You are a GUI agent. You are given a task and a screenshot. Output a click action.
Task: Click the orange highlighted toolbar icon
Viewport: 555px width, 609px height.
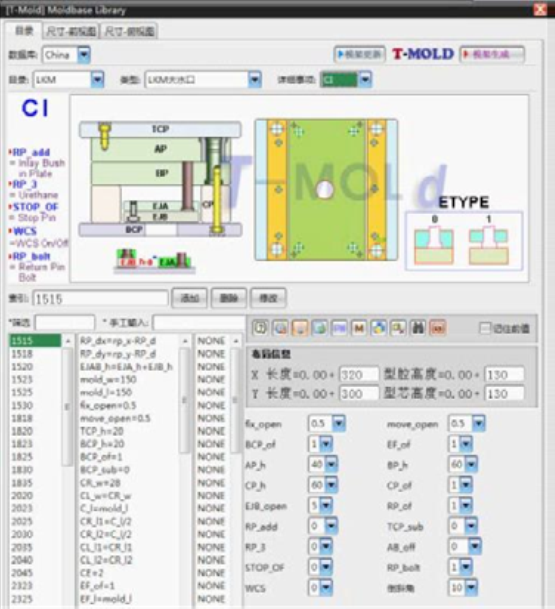click(300, 328)
